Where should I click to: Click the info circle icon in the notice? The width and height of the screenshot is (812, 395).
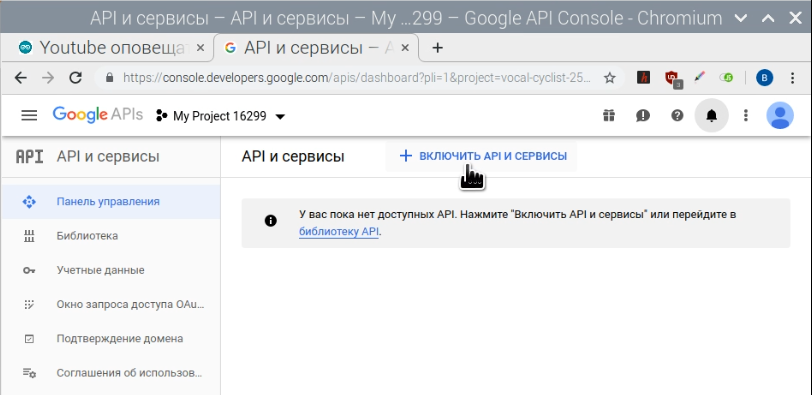tap(270, 221)
